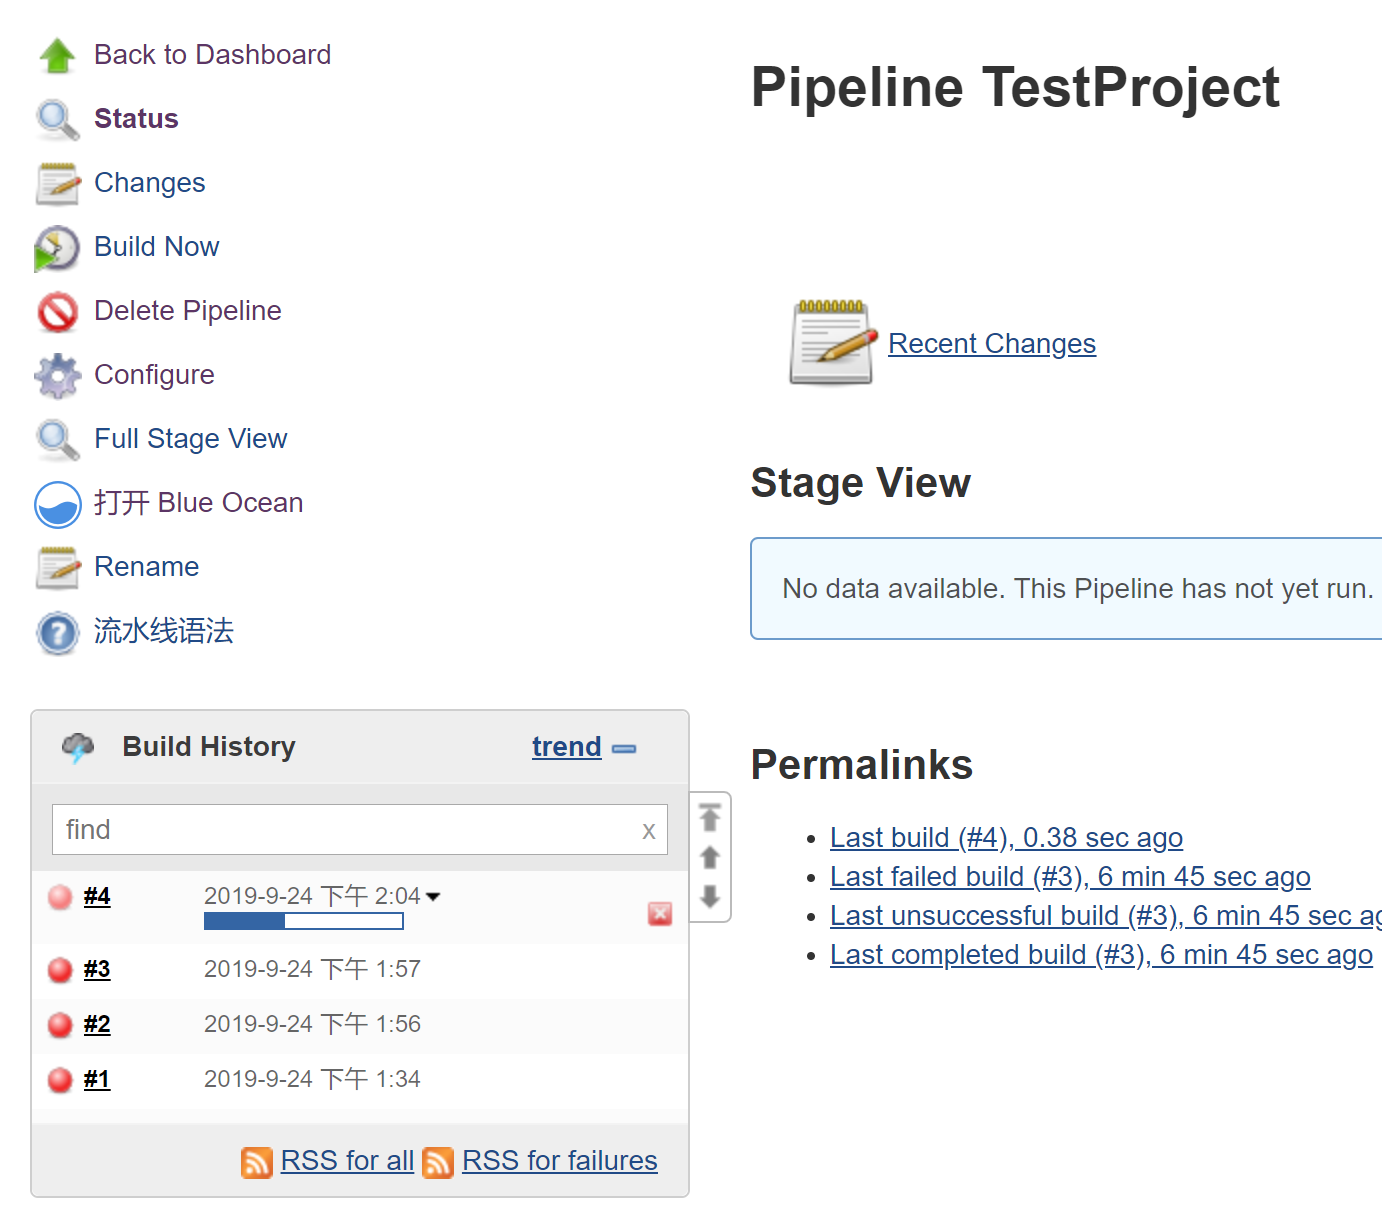The image size is (1382, 1211).
Task: Open the Last failed build permalink
Action: click(1070, 877)
